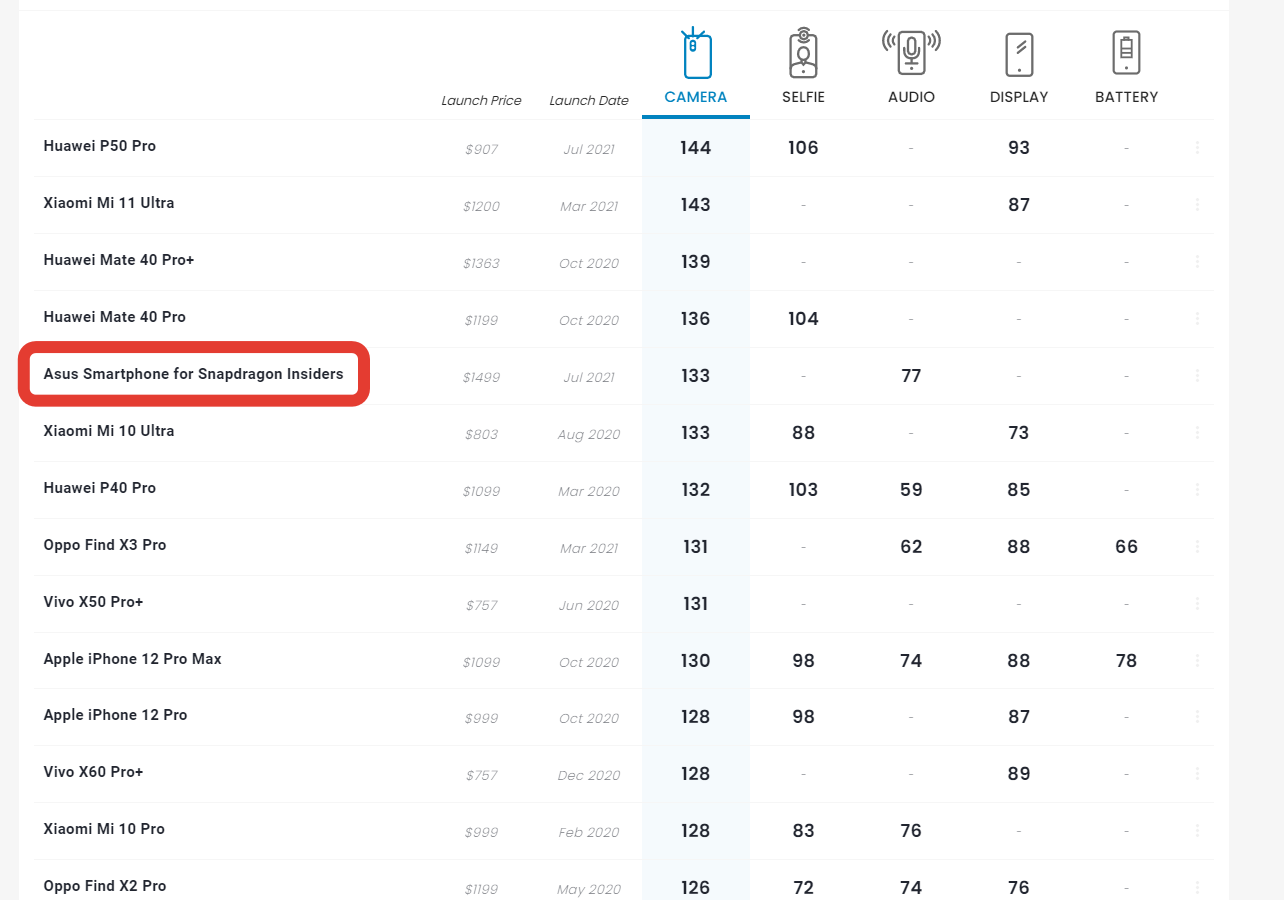Open the three-dot menu for Vivo X50 Pro+
This screenshot has height=900, width=1284.
[x=1197, y=604]
